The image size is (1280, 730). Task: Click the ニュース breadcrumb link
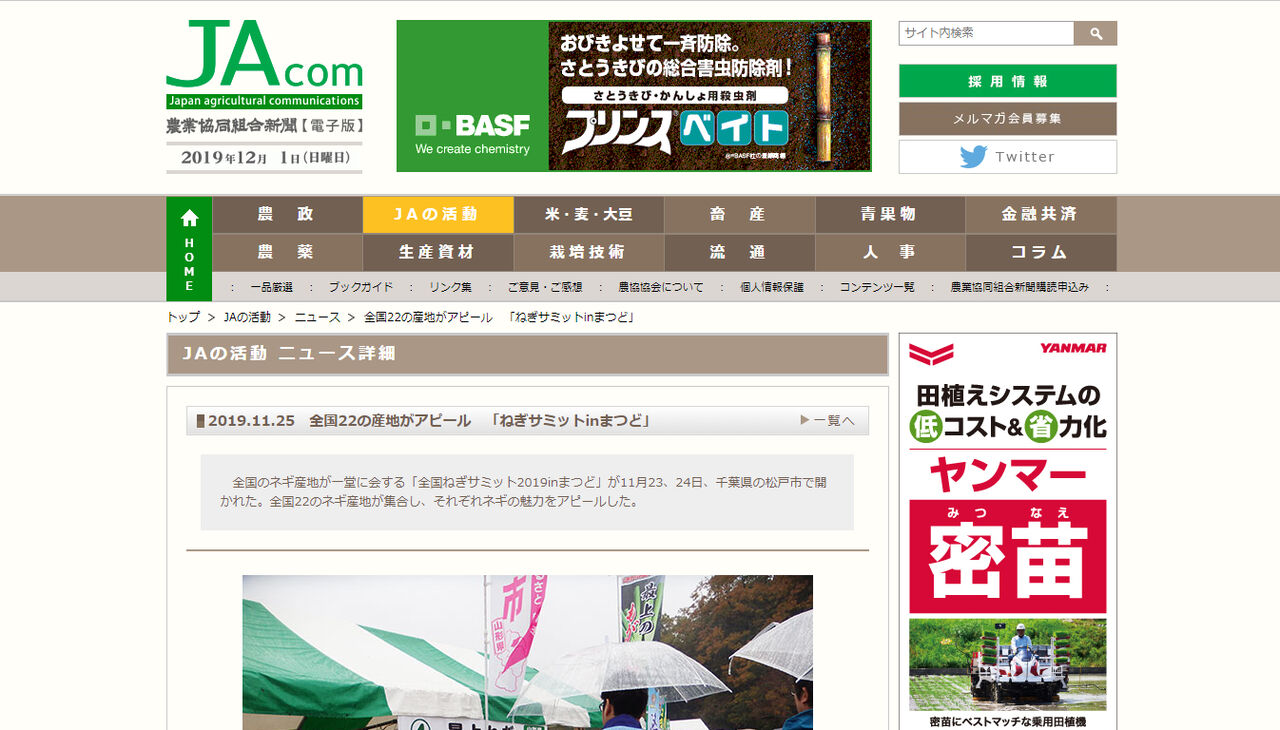317,317
